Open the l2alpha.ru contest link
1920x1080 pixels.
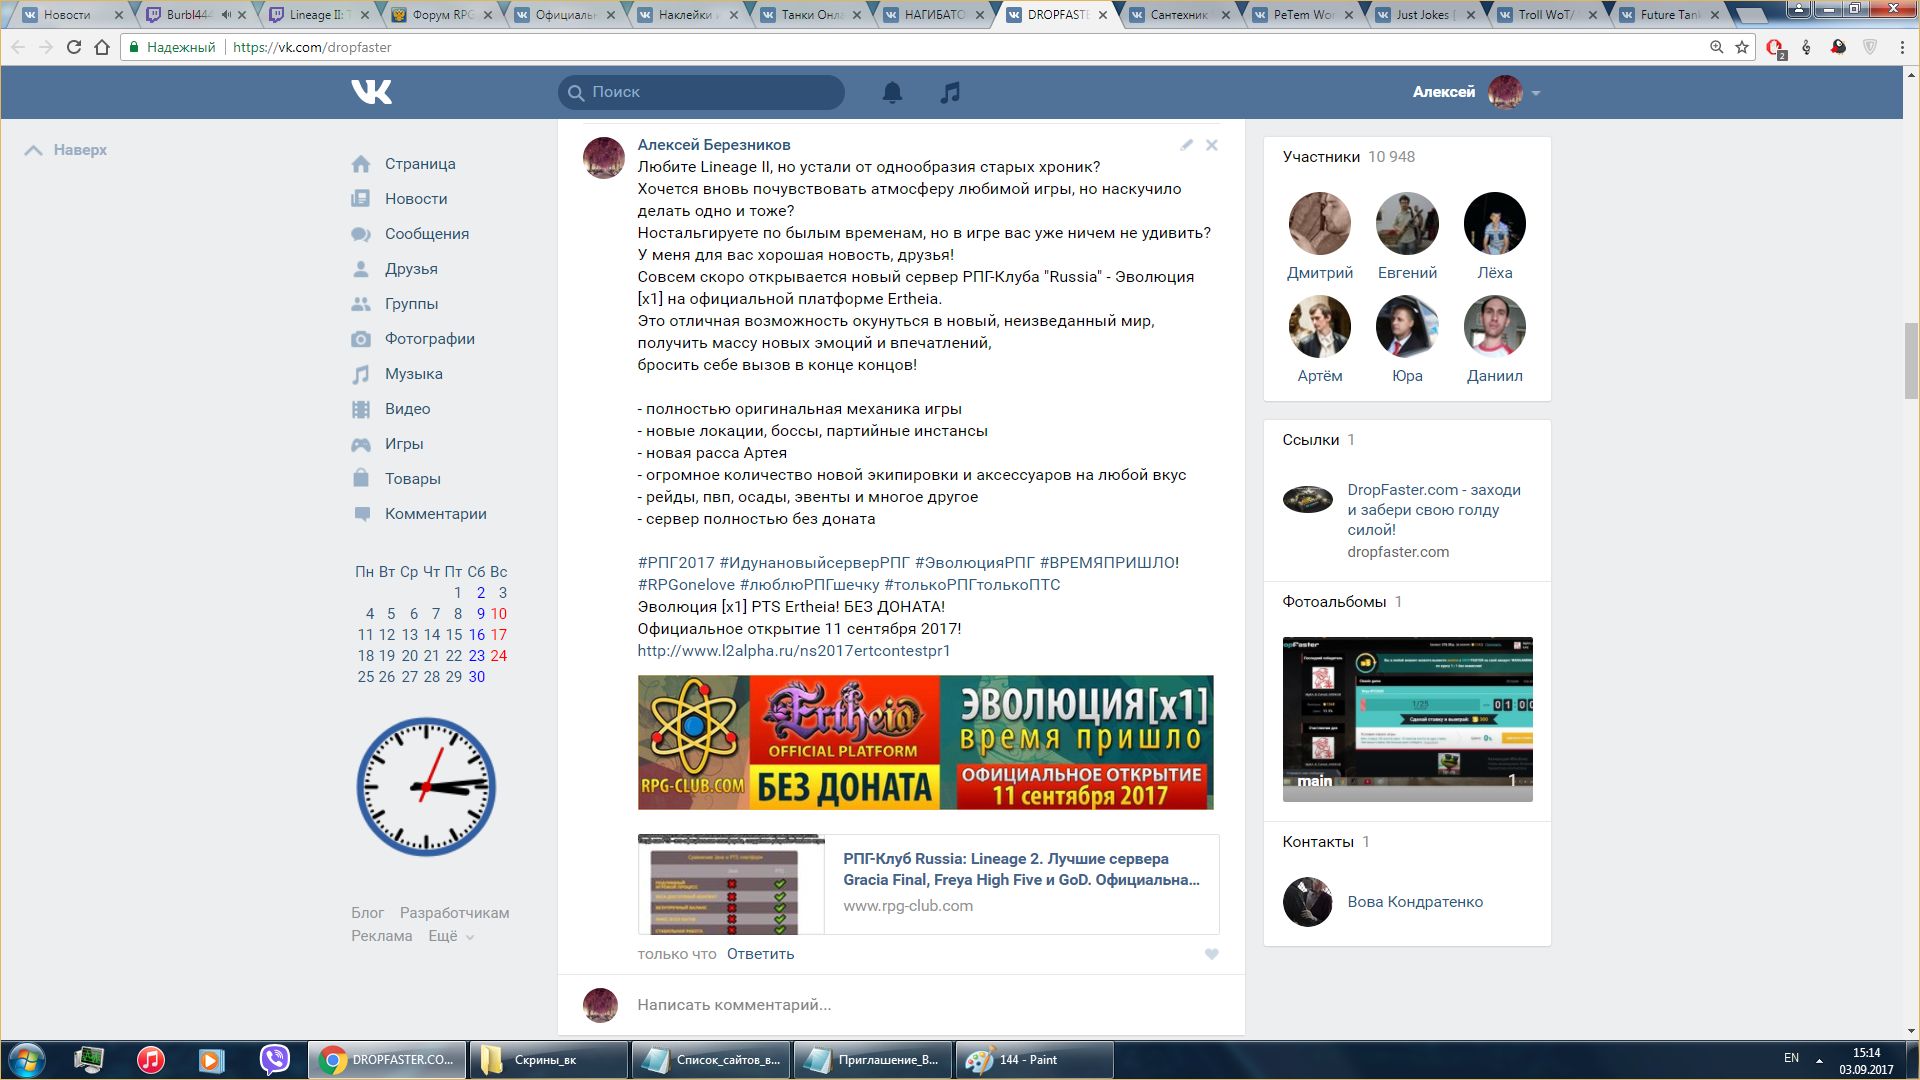[794, 651]
